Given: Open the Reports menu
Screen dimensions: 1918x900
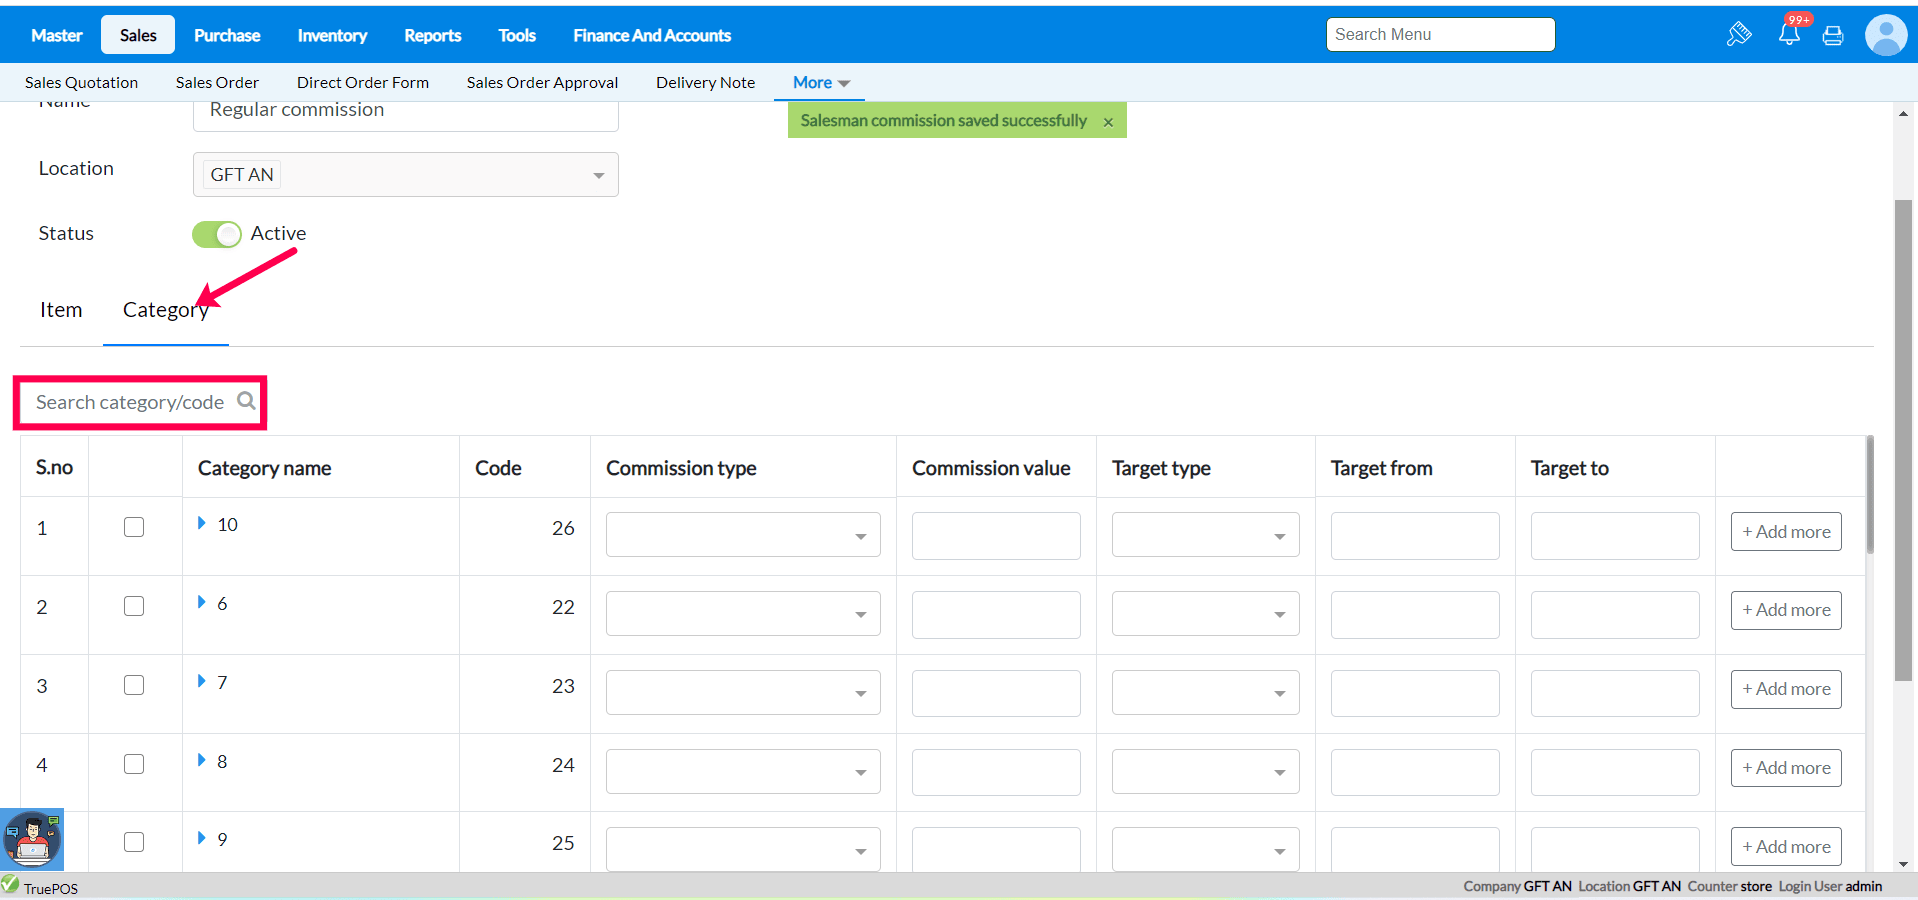Looking at the screenshot, I should tap(433, 35).
